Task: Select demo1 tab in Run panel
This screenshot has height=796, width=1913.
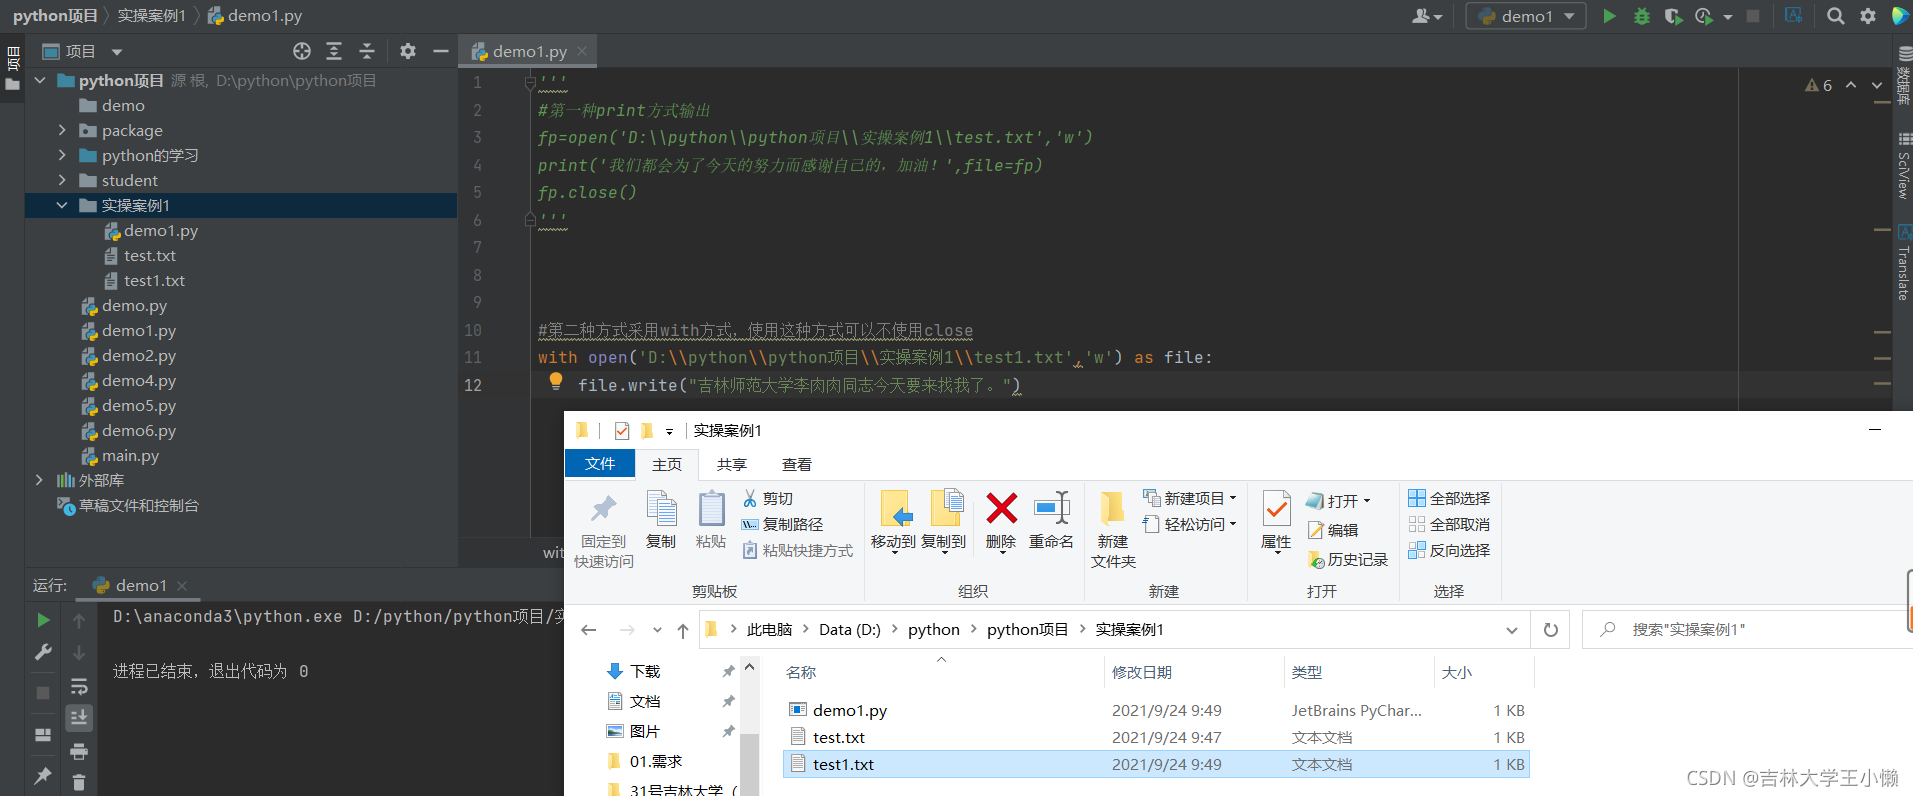Action: click(139, 585)
